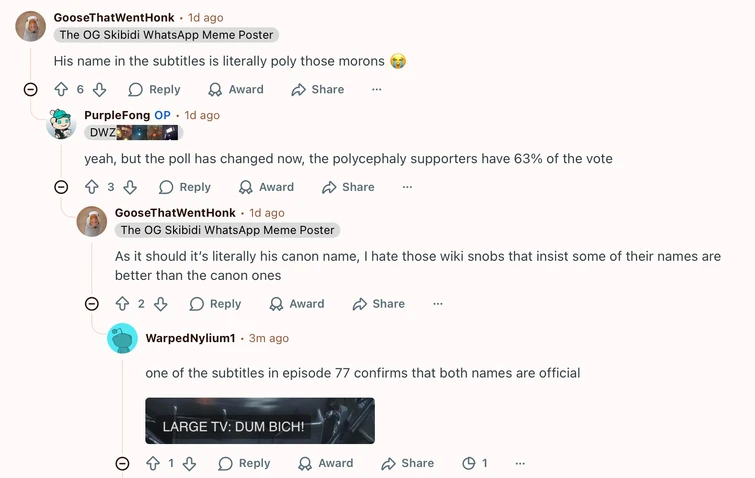Award GooseThatWentHonk's top comment
This screenshot has width=755, height=478.
236,90
